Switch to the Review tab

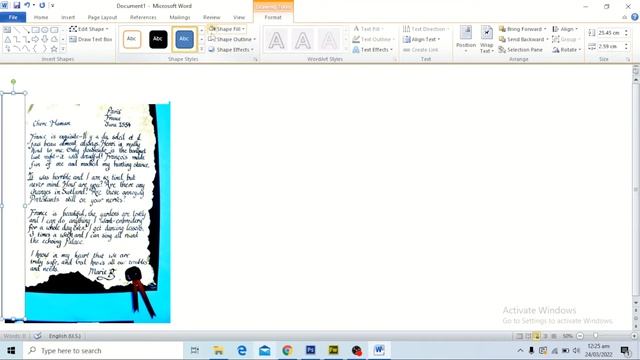pyautogui.click(x=211, y=17)
